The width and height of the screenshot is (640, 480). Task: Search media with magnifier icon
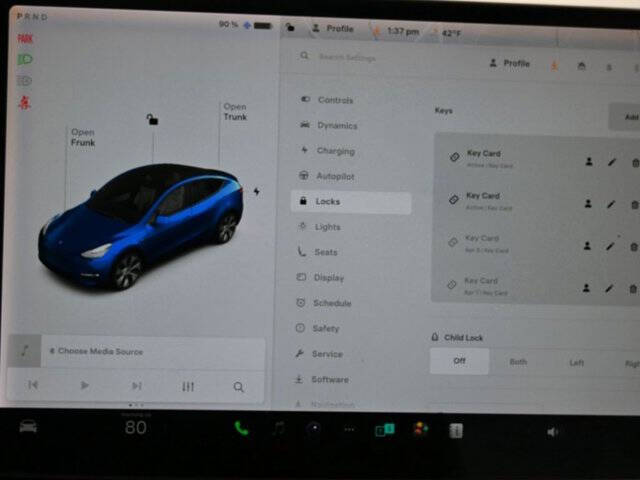pyautogui.click(x=239, y=387)
